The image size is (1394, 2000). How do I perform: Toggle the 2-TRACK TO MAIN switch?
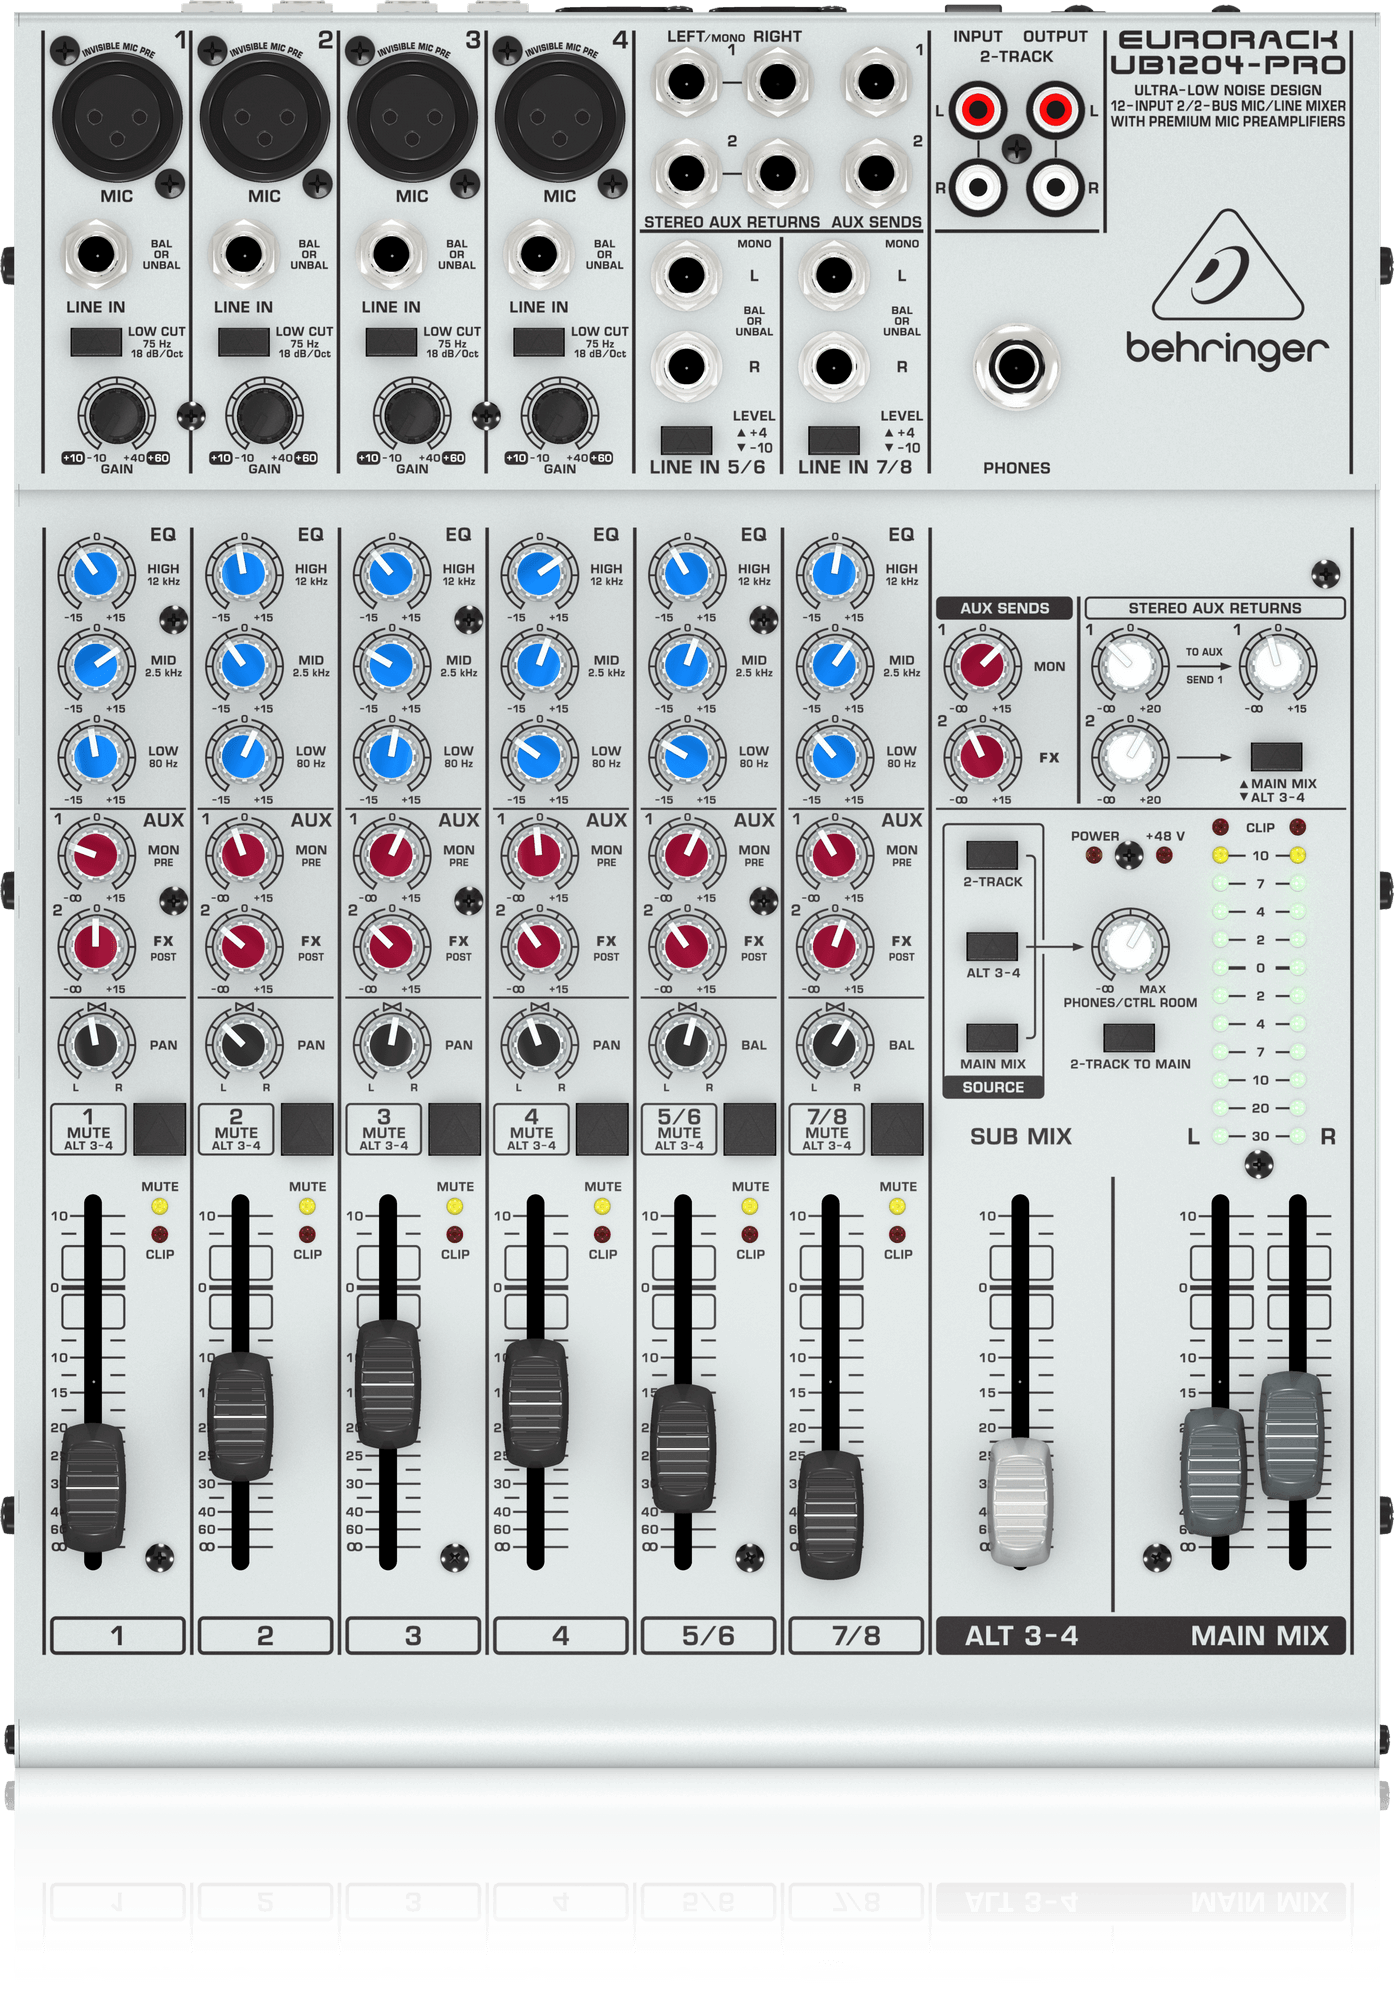[1129, 1037]
